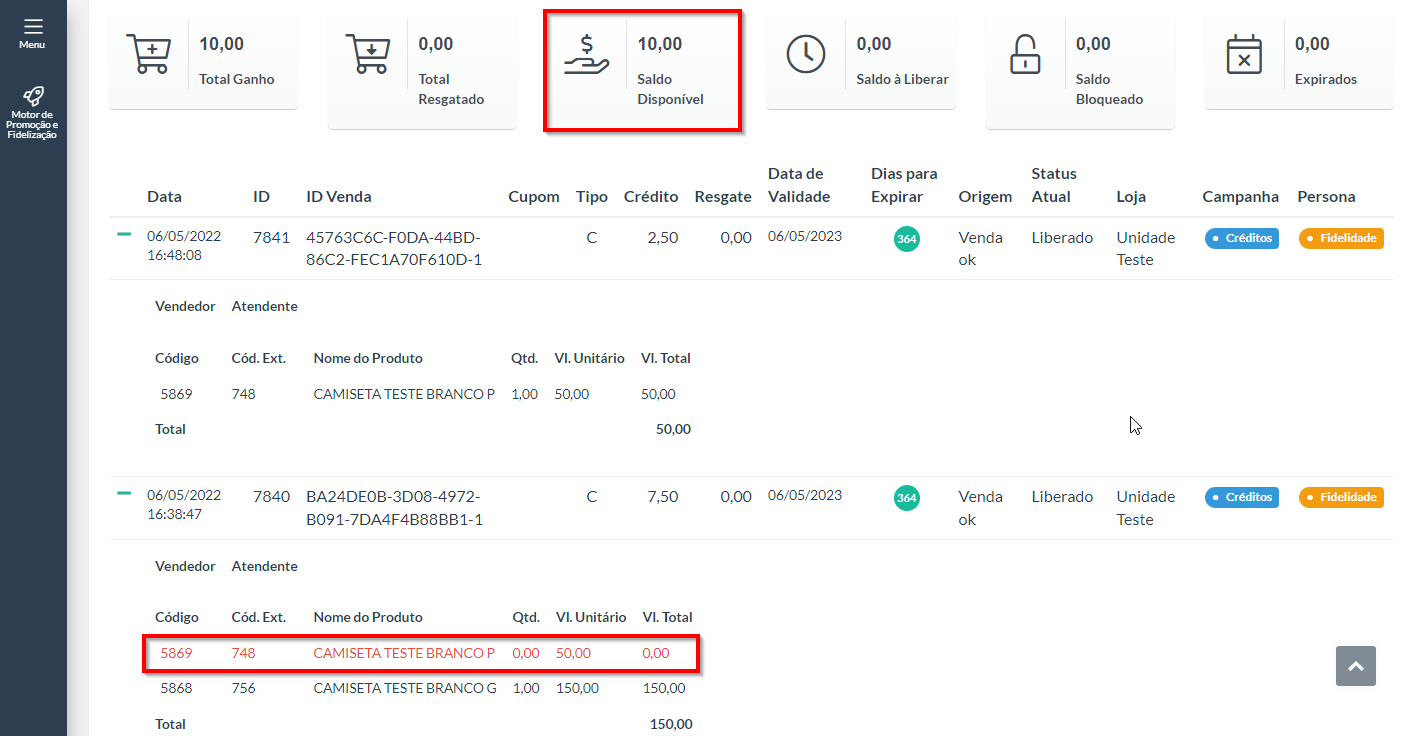Open the hamburger Menu icon
Viewport: 1414px width, 736px height.
(x=33, y=27)
